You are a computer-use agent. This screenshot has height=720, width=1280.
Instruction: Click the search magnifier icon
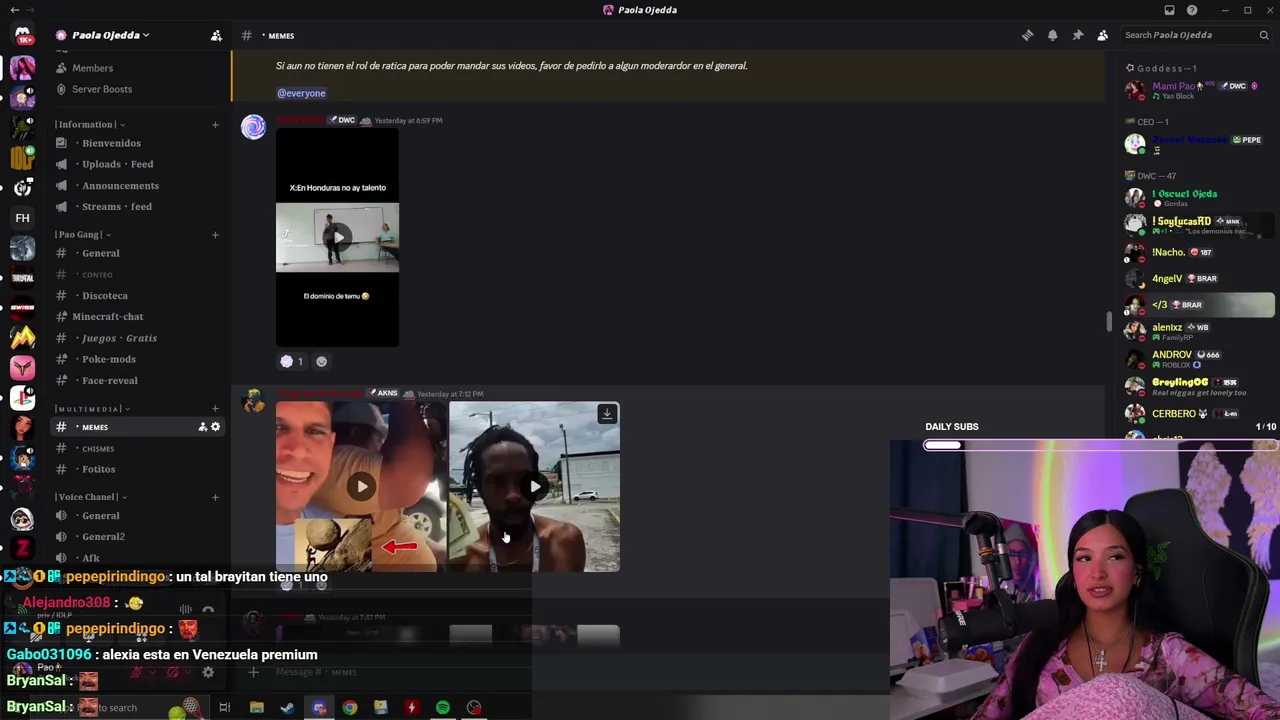pos(1264,35)
